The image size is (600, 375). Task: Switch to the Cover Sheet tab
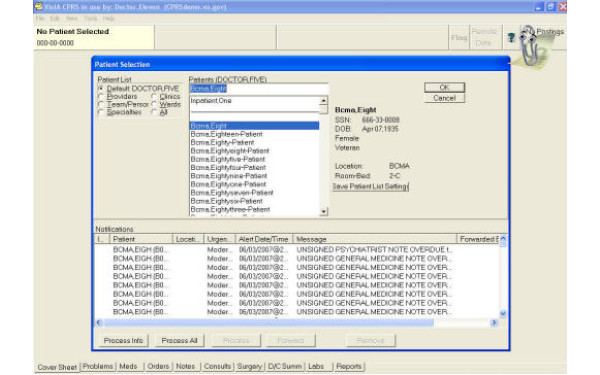click(x=57, y=367)
